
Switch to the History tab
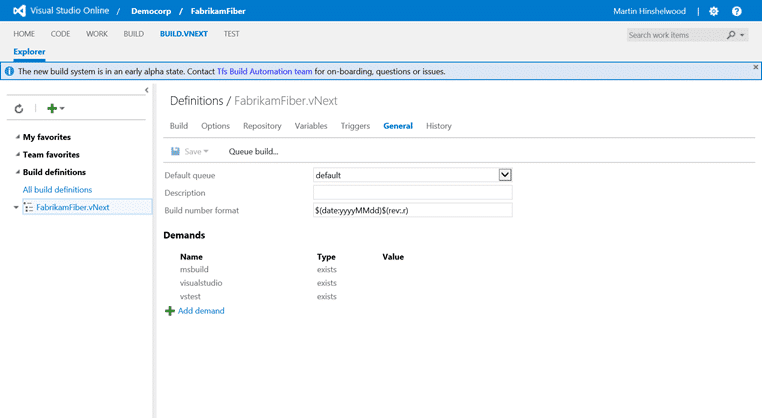439,126
